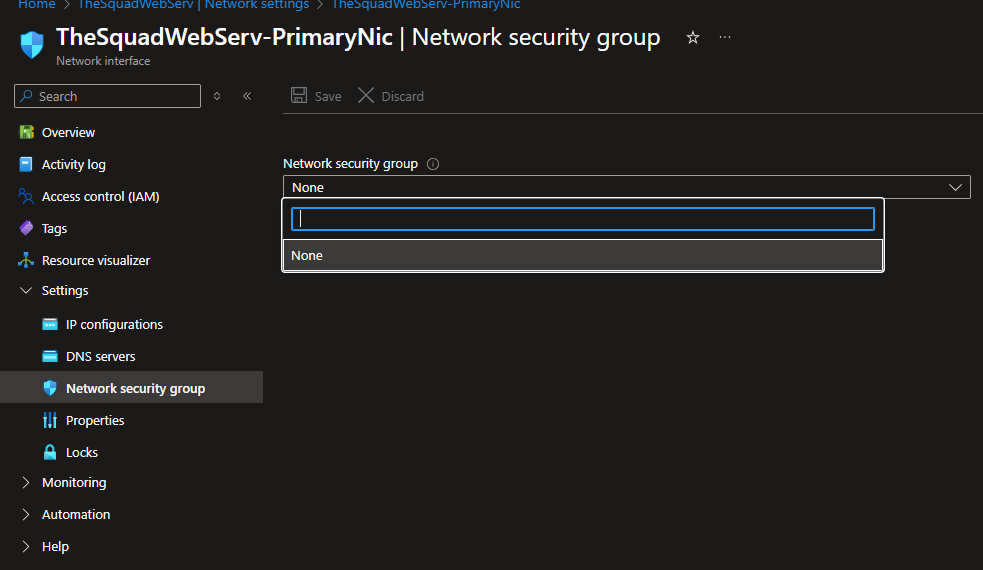Open the Overview page
This screenshot has height=570, width=983.
pyautogui.click(x=68, y=132)
